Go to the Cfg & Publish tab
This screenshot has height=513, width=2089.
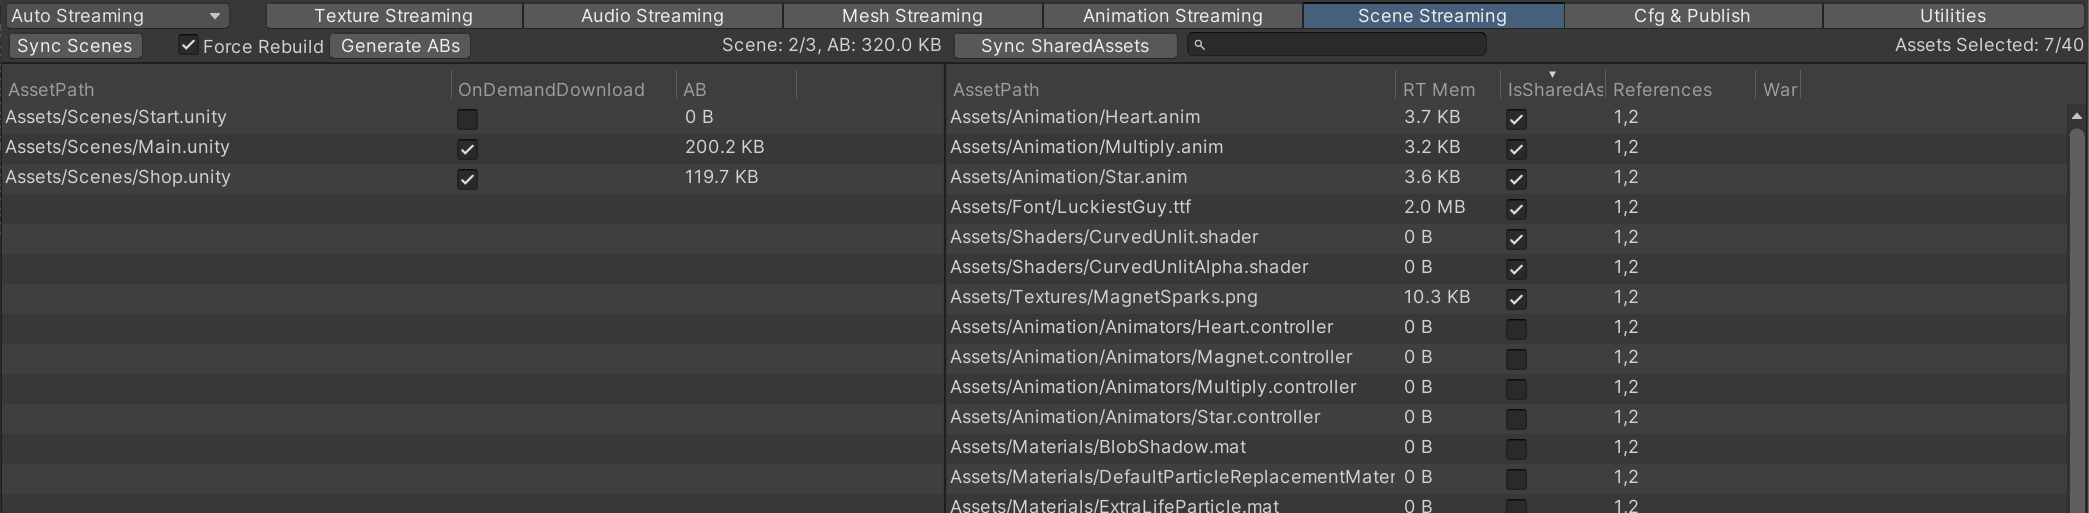pos(1692,16)
